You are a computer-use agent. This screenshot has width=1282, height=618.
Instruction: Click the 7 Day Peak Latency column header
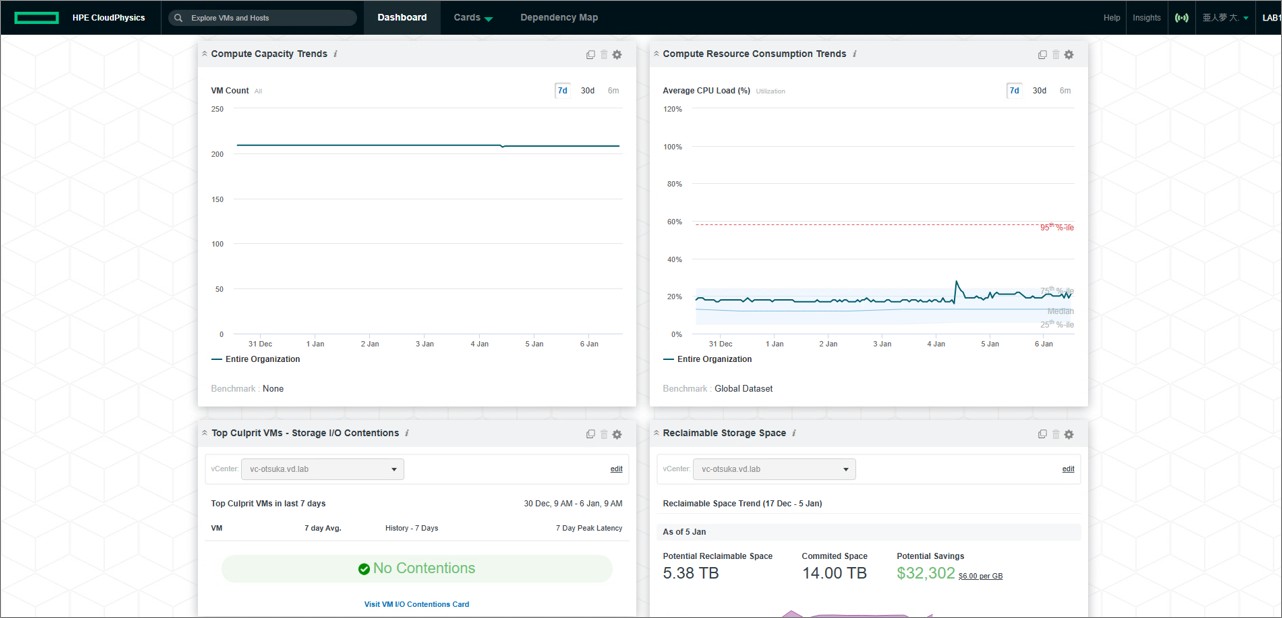coord(589,528)
